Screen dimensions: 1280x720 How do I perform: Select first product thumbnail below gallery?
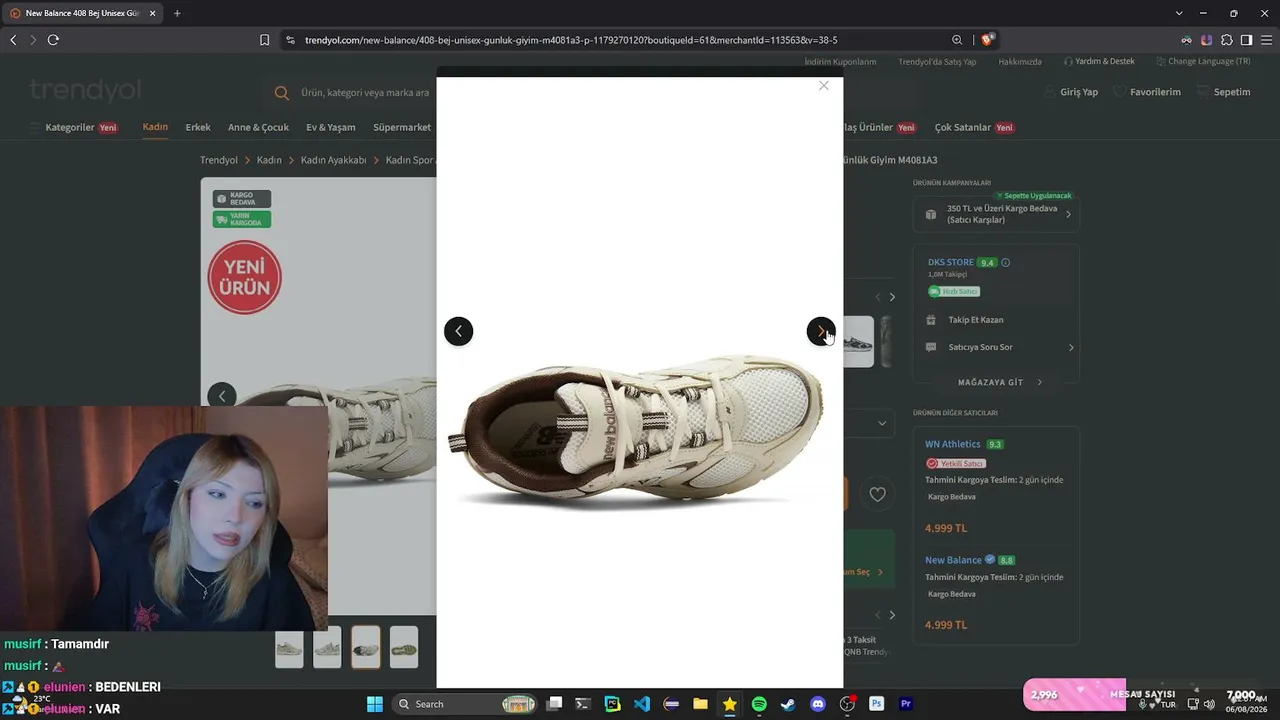point(289,647)
